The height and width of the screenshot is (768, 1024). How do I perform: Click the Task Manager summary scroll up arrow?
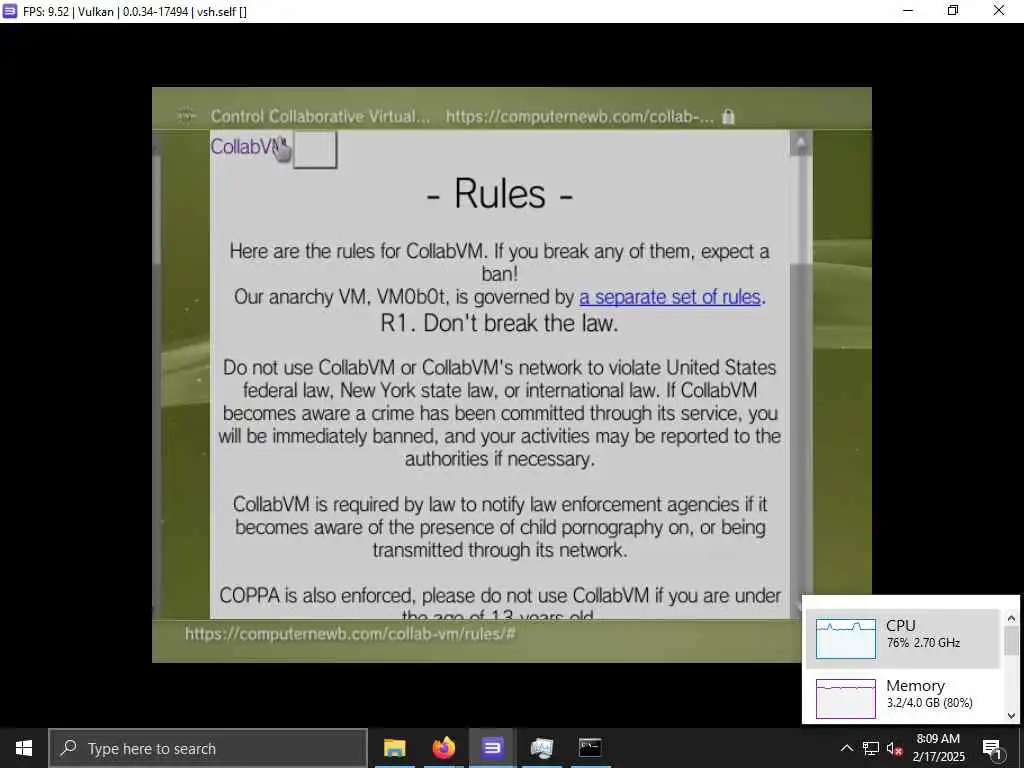pos(1012,618)
